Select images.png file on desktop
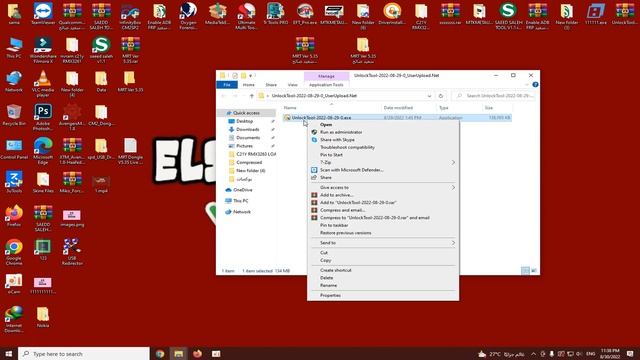The height and width of the screenshot is (360, 640). 72,218
